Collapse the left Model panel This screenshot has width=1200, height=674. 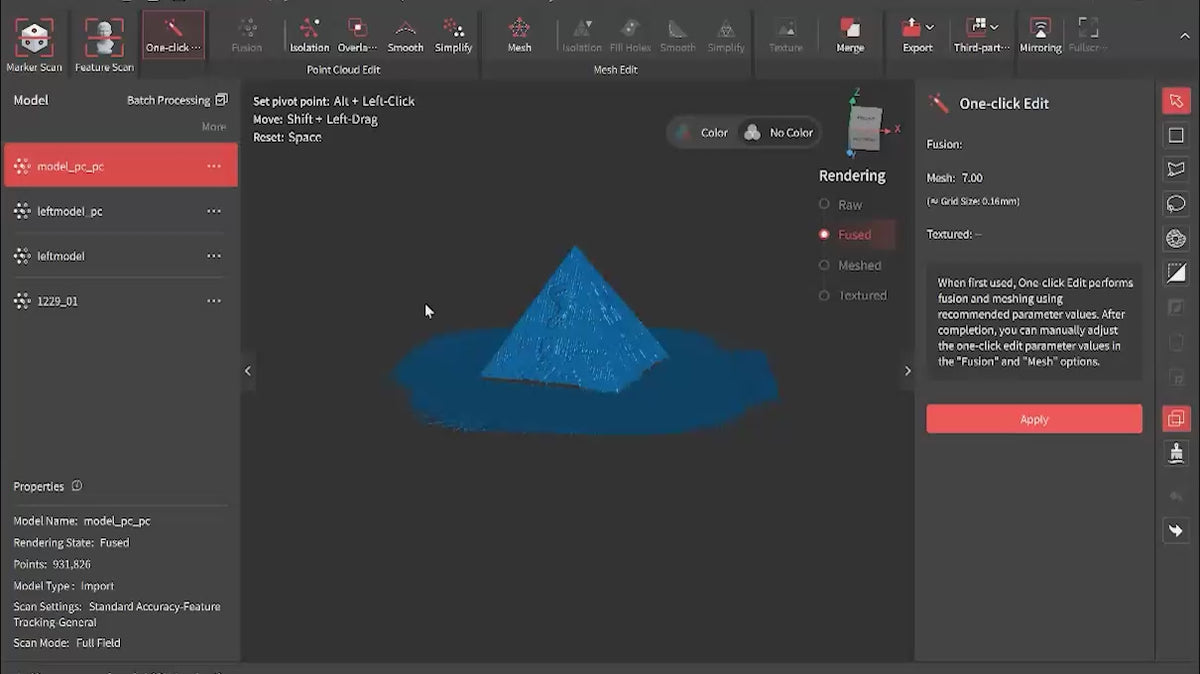click(248, 371)
